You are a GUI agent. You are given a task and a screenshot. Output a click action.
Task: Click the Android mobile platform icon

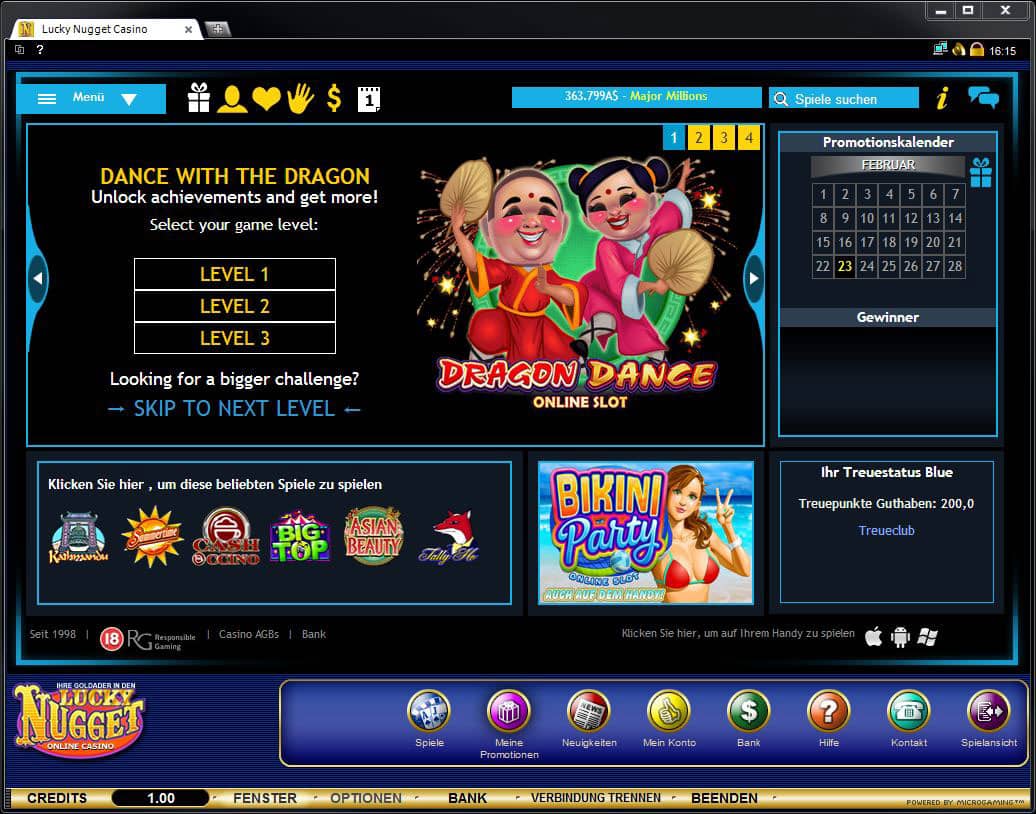click(x=900, y=637)
